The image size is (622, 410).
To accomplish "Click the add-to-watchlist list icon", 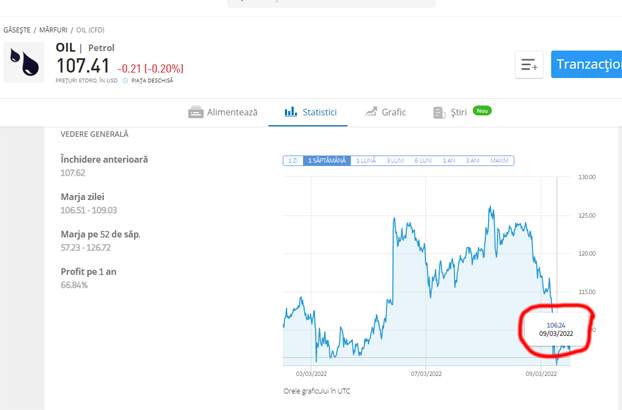I will pos(528,65).
